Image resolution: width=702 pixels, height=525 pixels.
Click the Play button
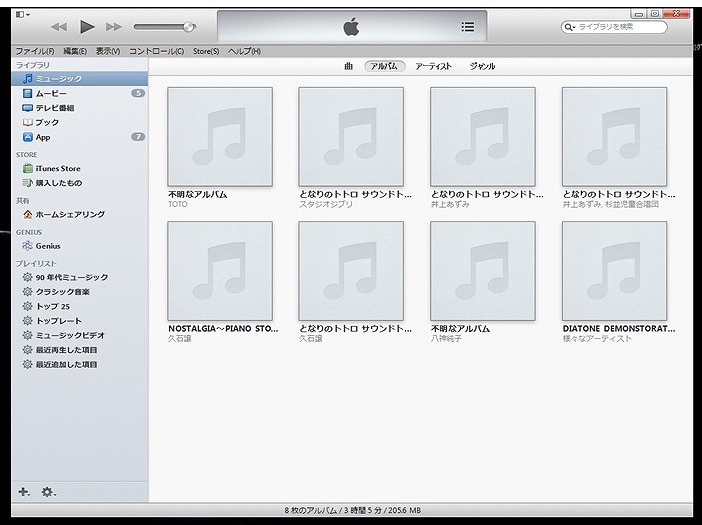point(87,27)
